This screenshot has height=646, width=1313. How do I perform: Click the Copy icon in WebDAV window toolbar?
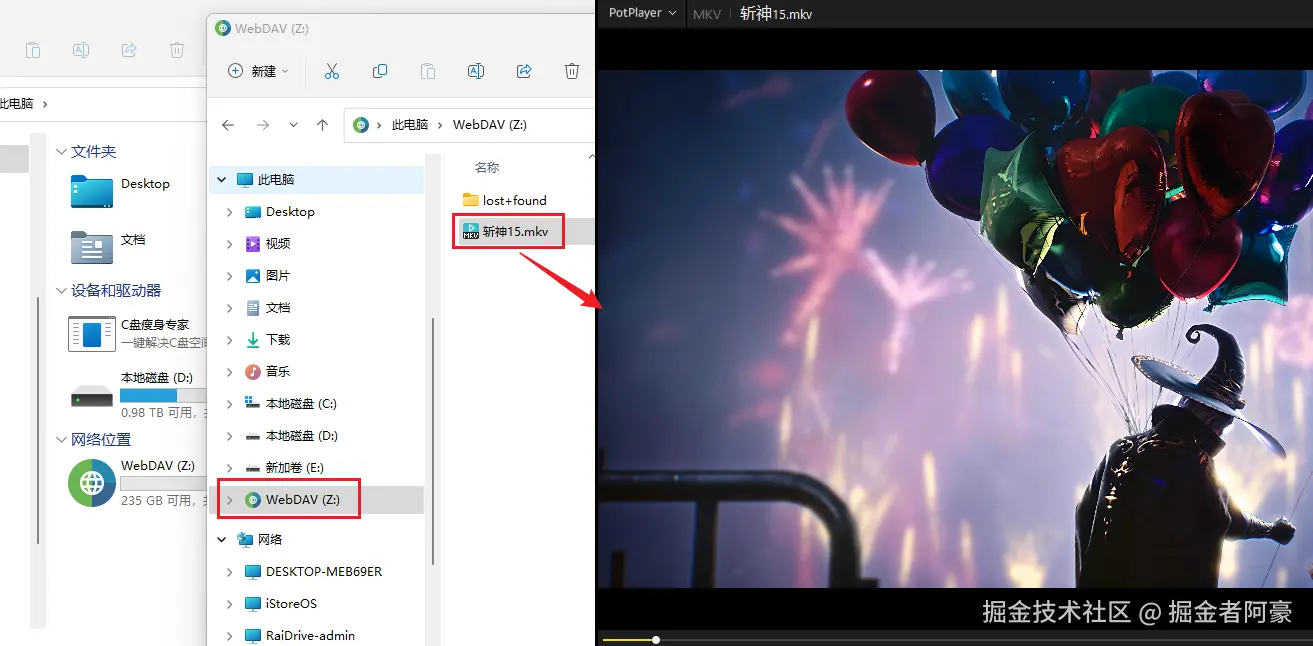pyautogui.click(x=380, y=71)
